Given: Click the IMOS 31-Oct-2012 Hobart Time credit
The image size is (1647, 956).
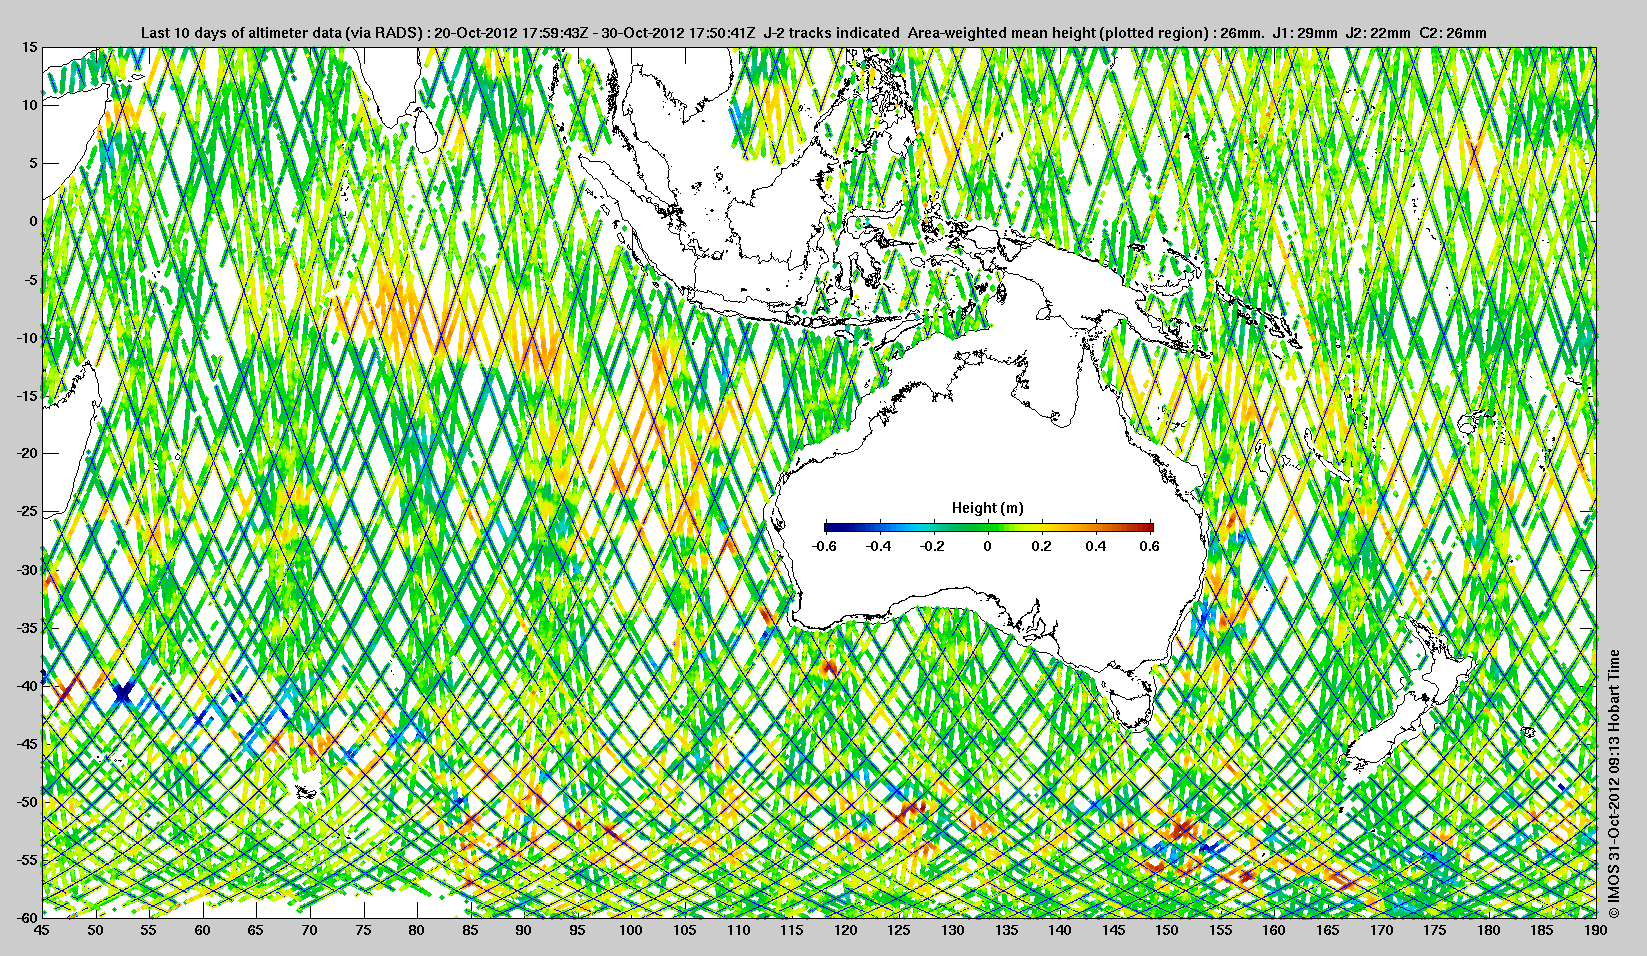Looking at the screenshot, I should tap(1613, 784).
